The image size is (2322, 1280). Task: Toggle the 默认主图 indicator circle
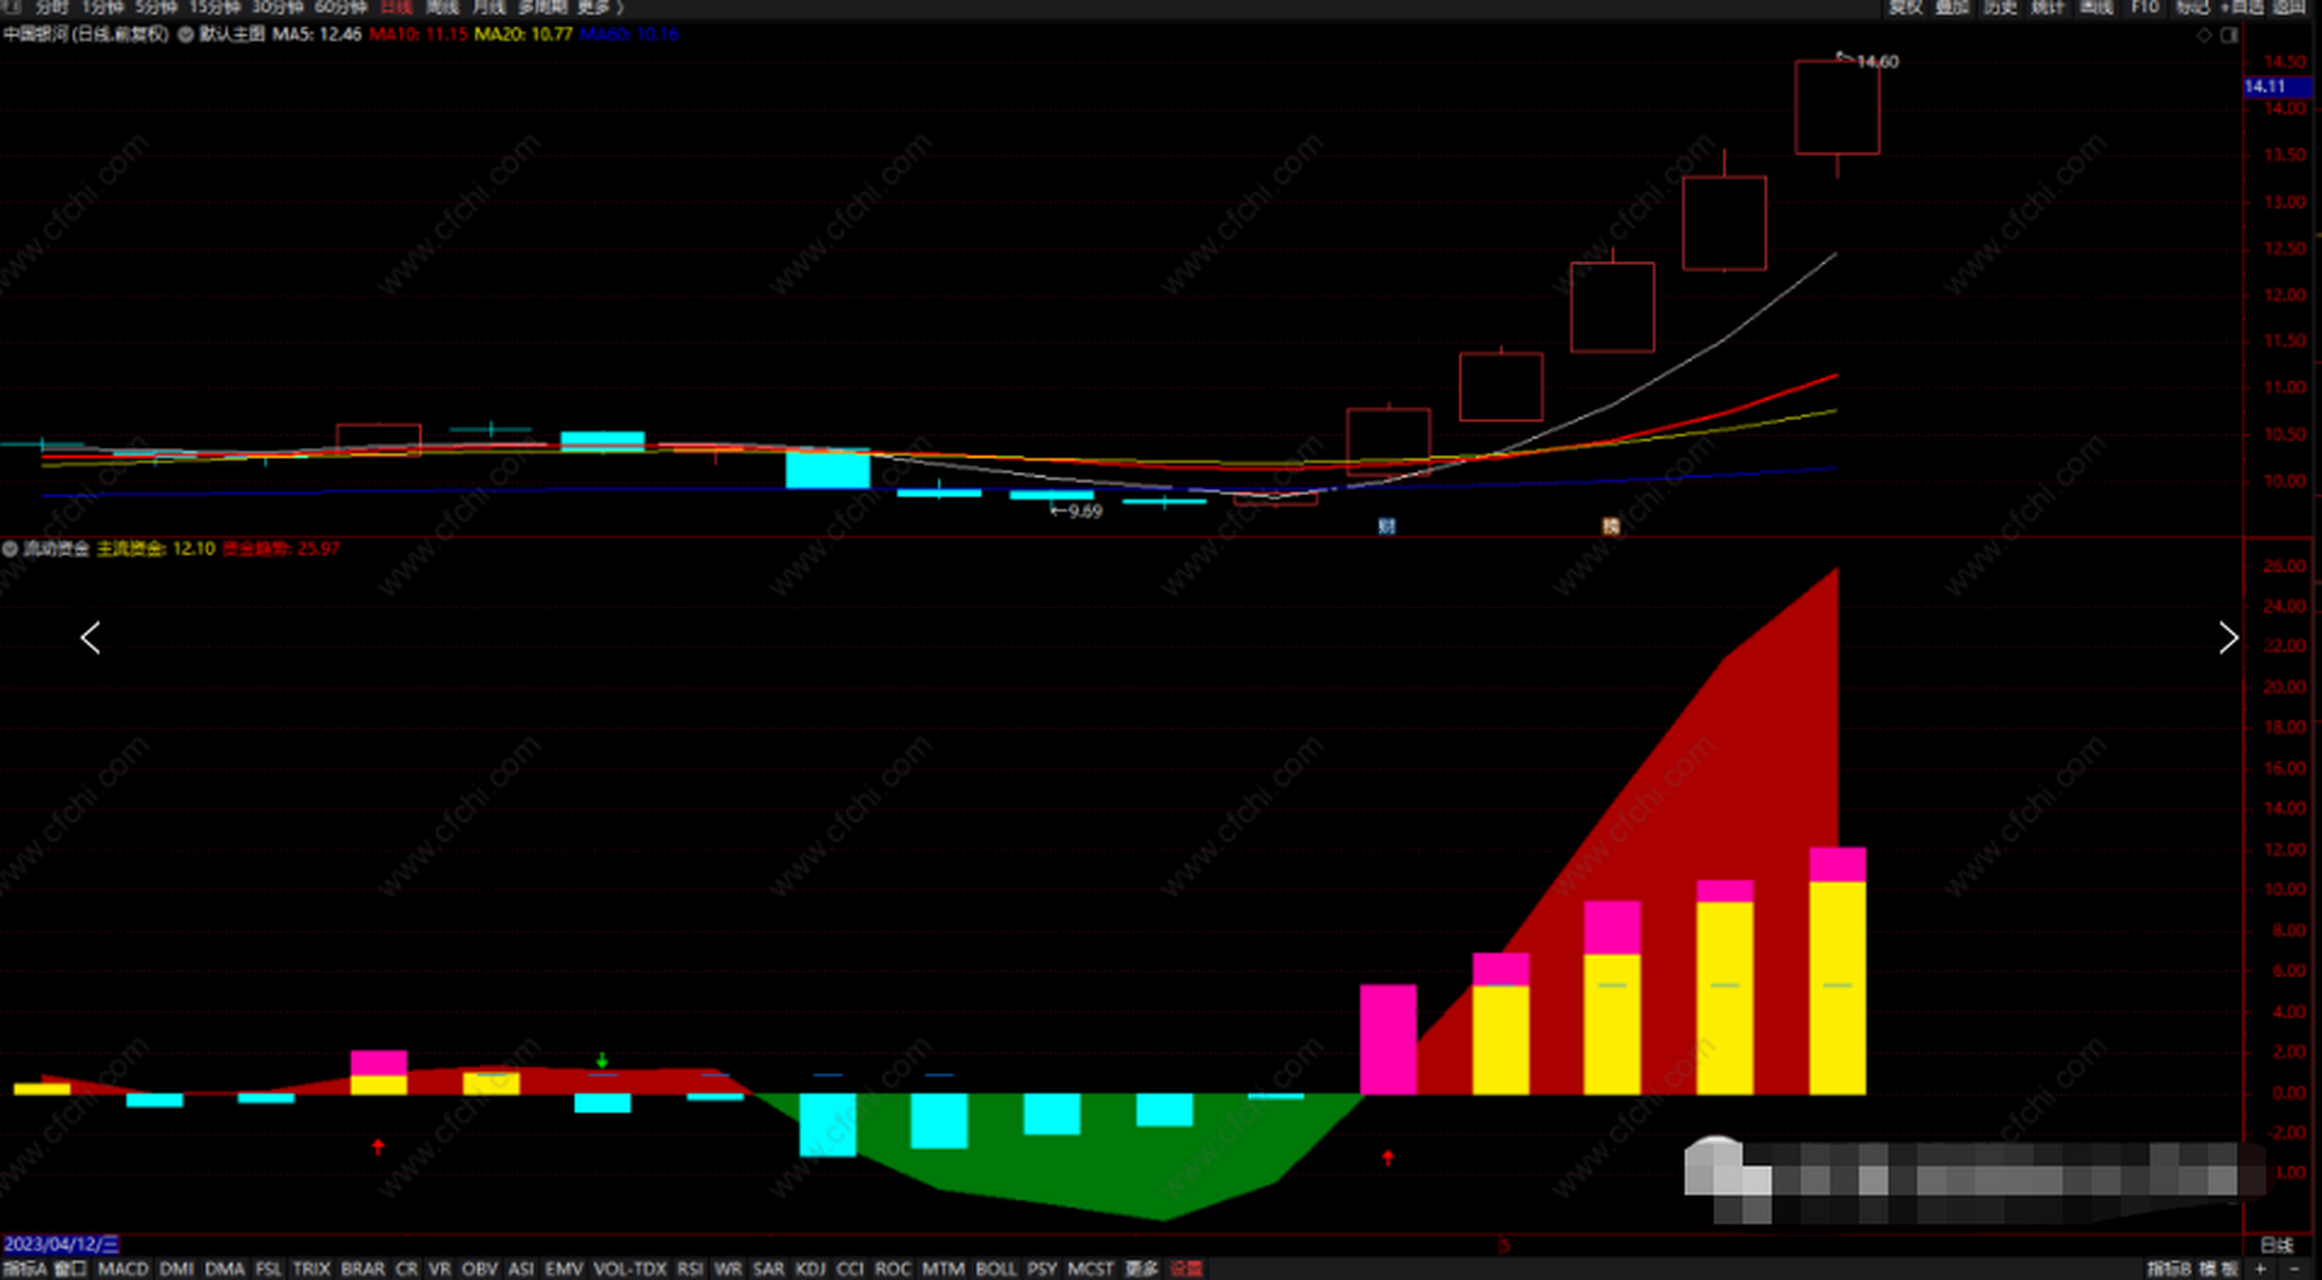coord(186,34)
